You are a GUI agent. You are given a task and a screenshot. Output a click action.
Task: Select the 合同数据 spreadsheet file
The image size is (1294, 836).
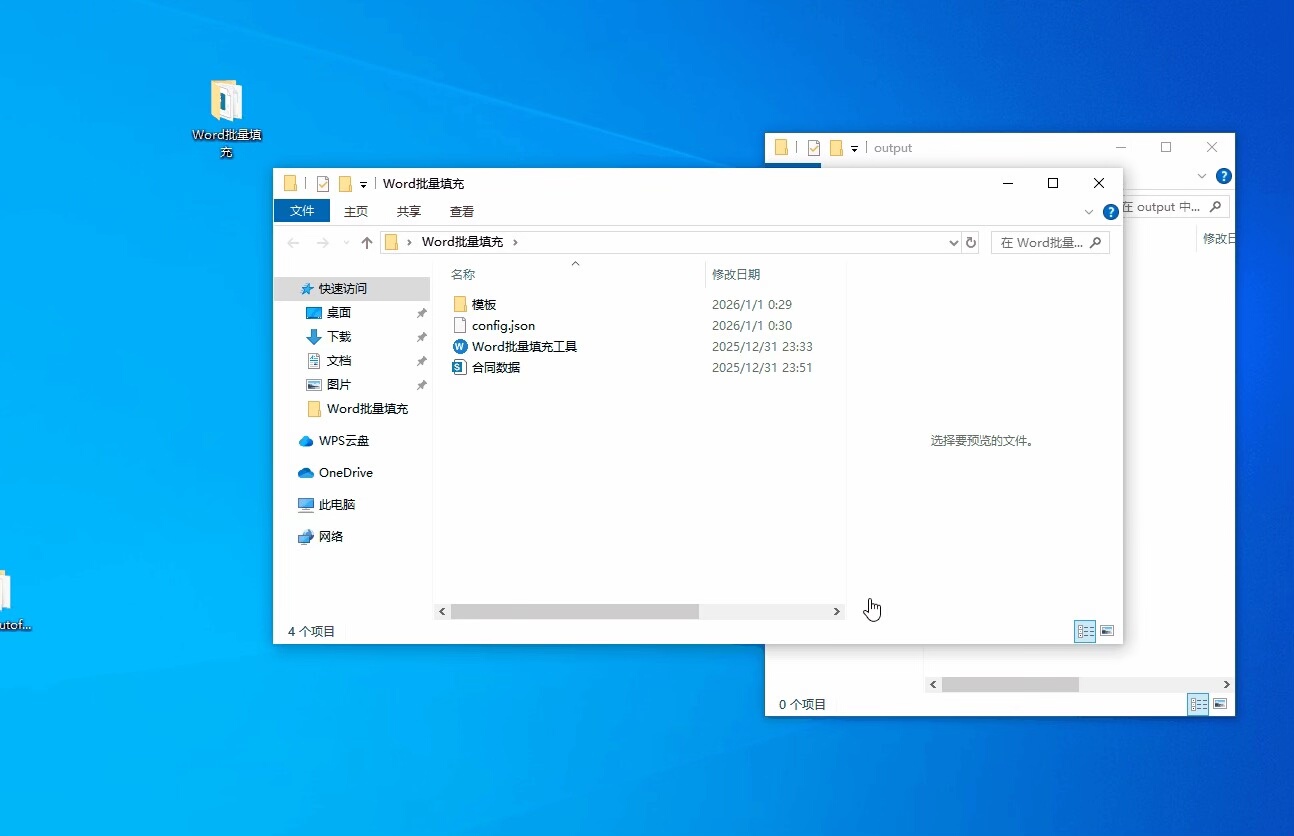[496, 368]
